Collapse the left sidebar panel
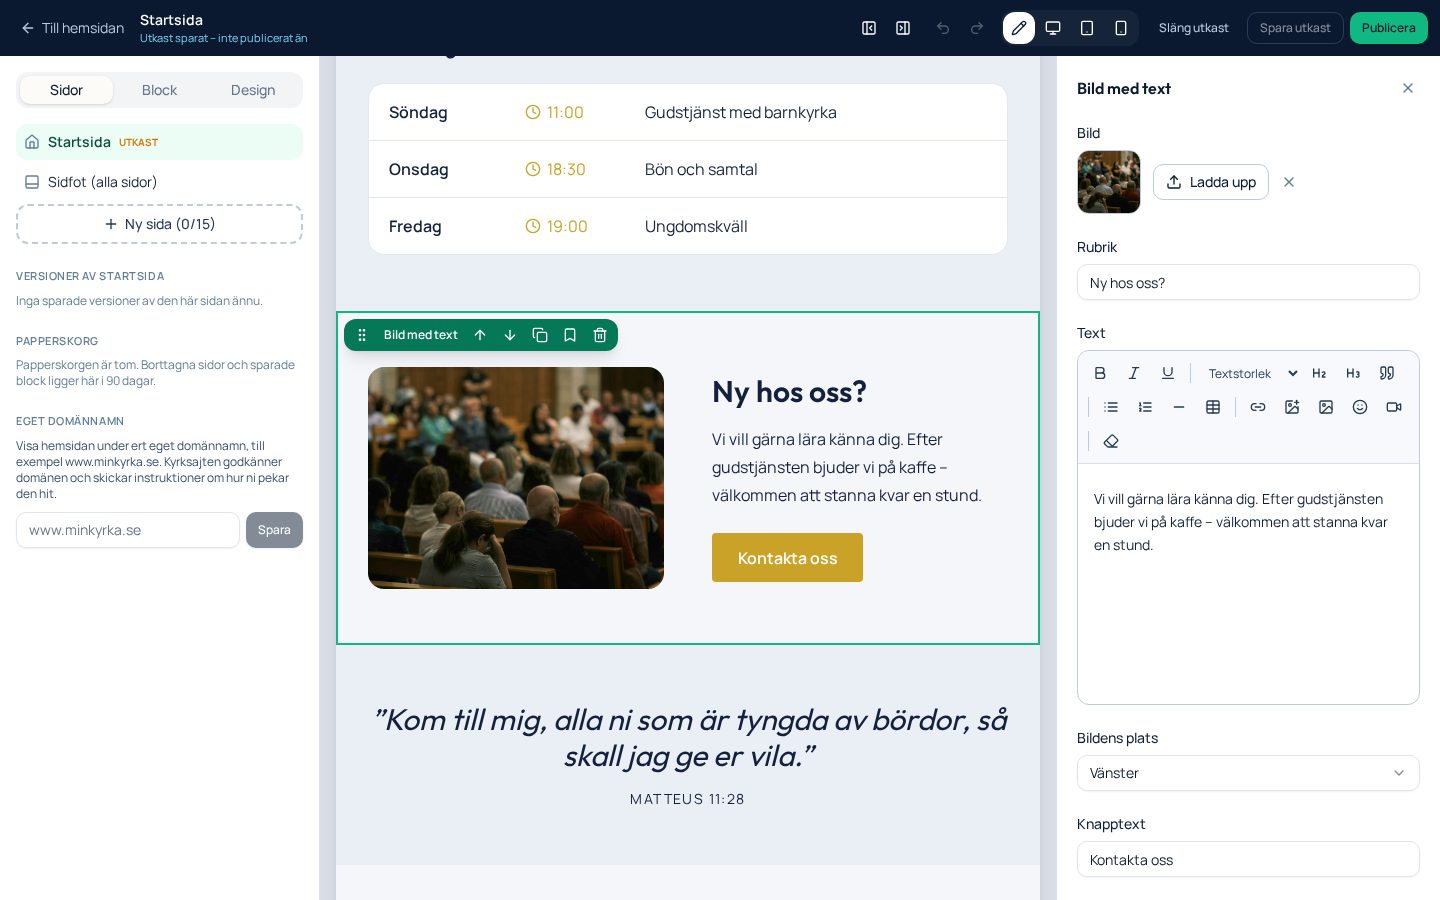The width and height of the screenshot is (1440, 900). [869, 28]
